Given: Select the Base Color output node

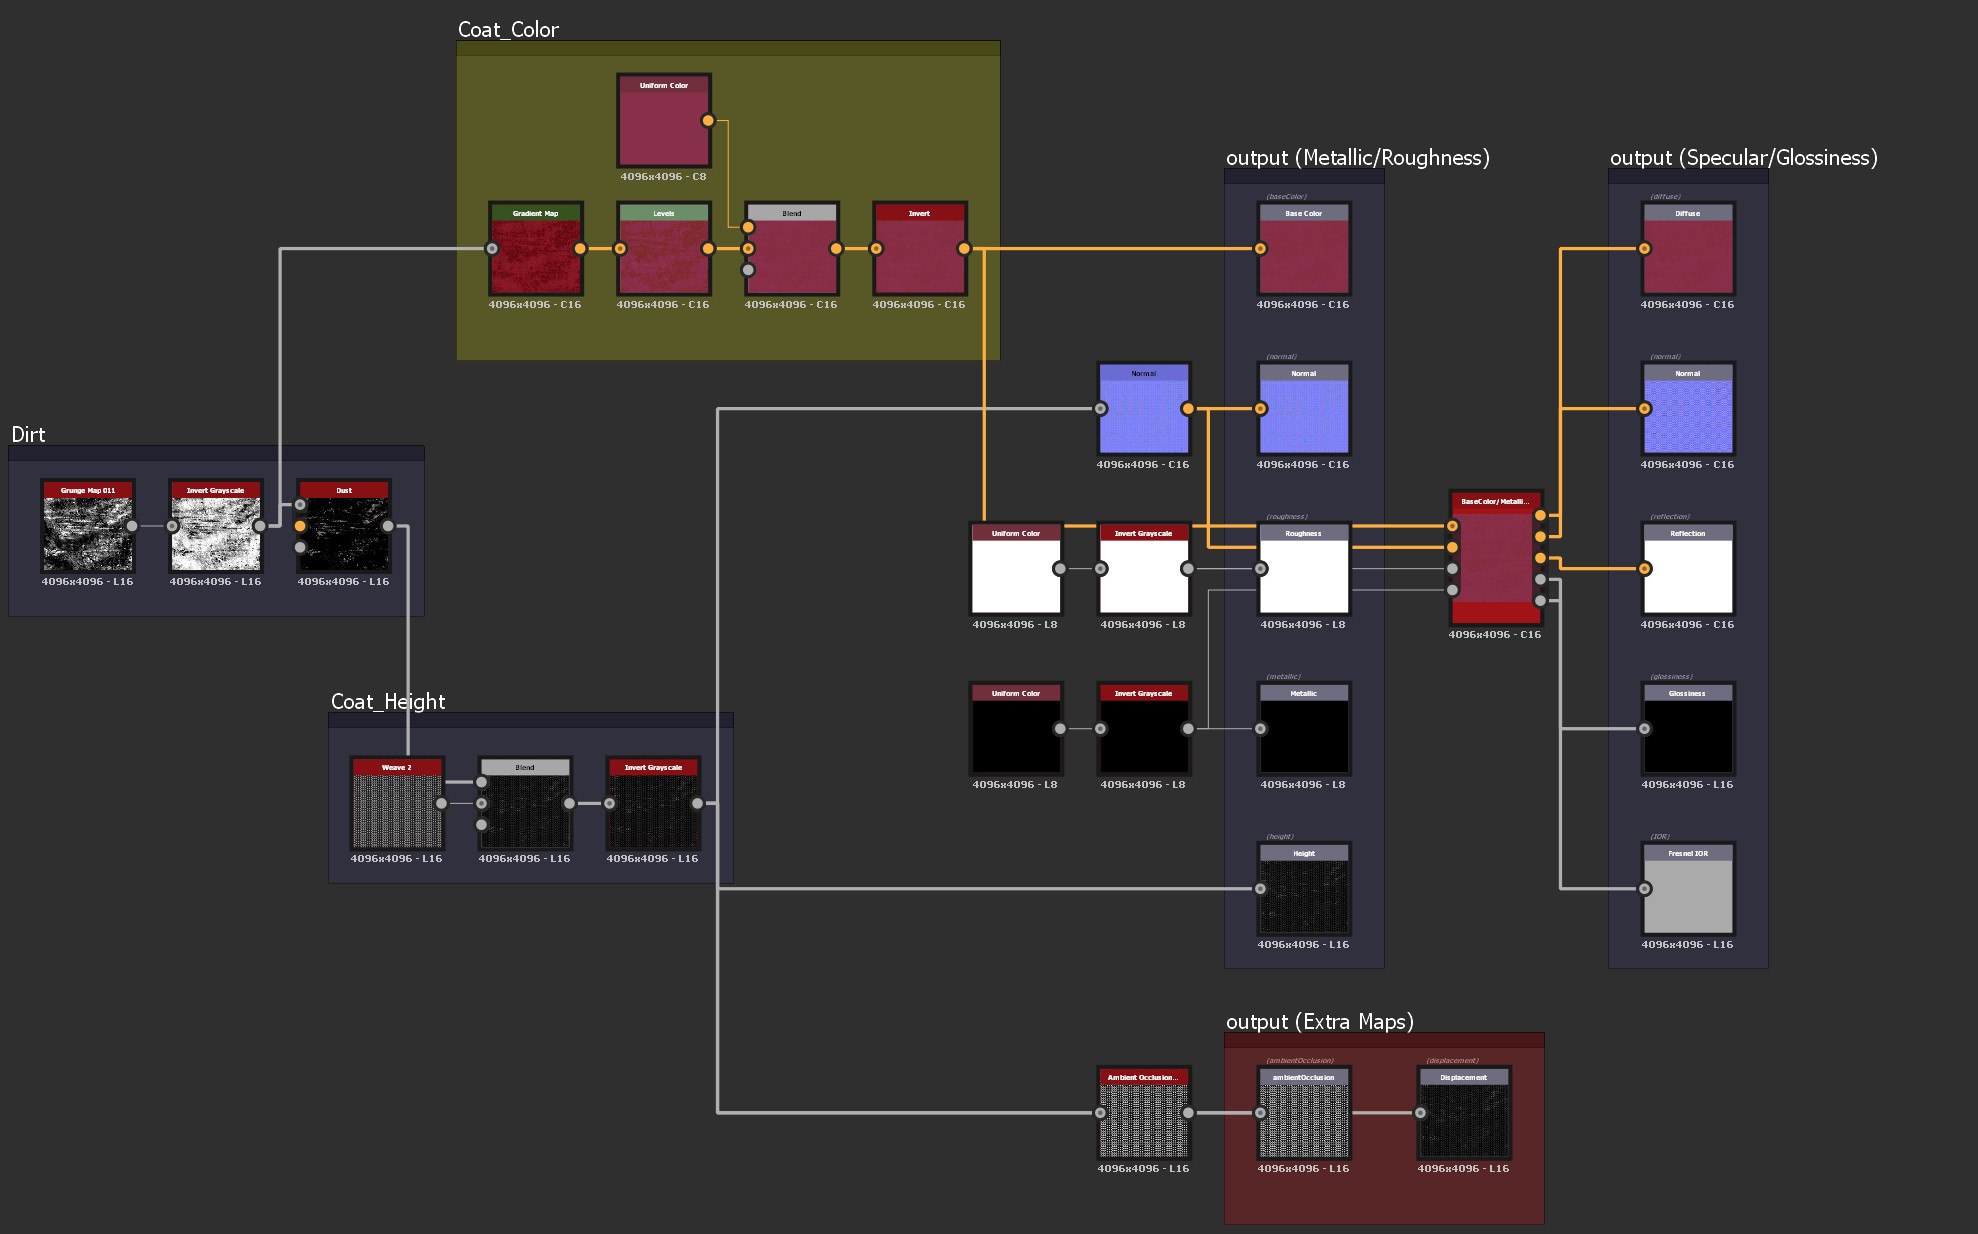Looking at the screenshot, I should click(x=1304, y=248).
